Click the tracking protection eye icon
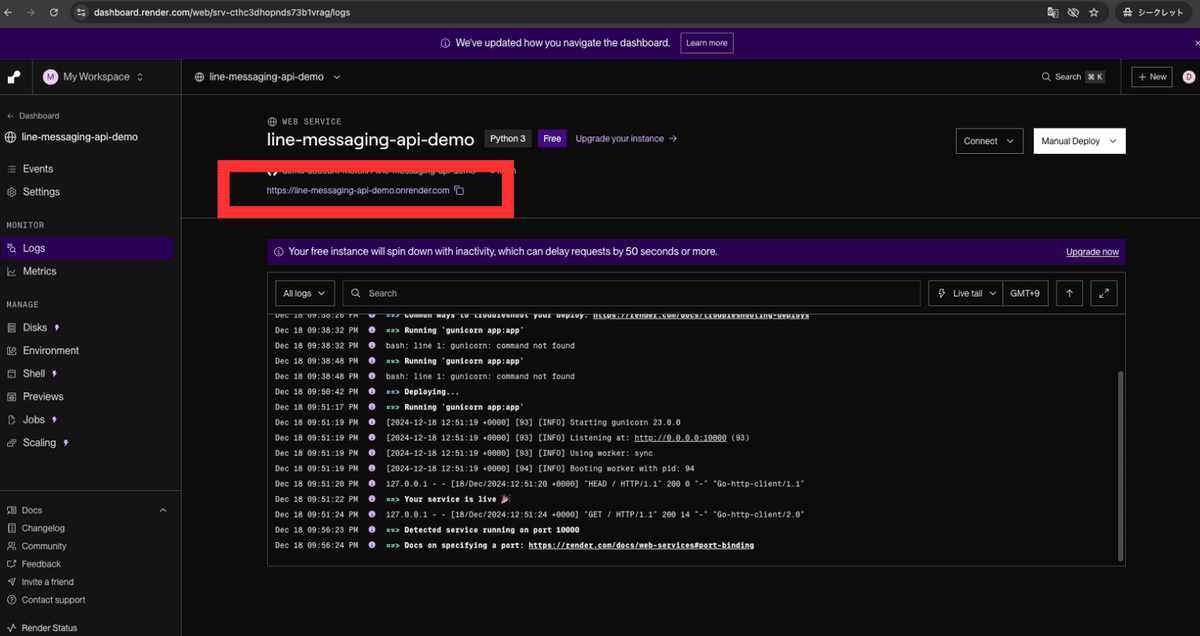This screenshot has height=636, width=1200. (x=1073, y=13)
